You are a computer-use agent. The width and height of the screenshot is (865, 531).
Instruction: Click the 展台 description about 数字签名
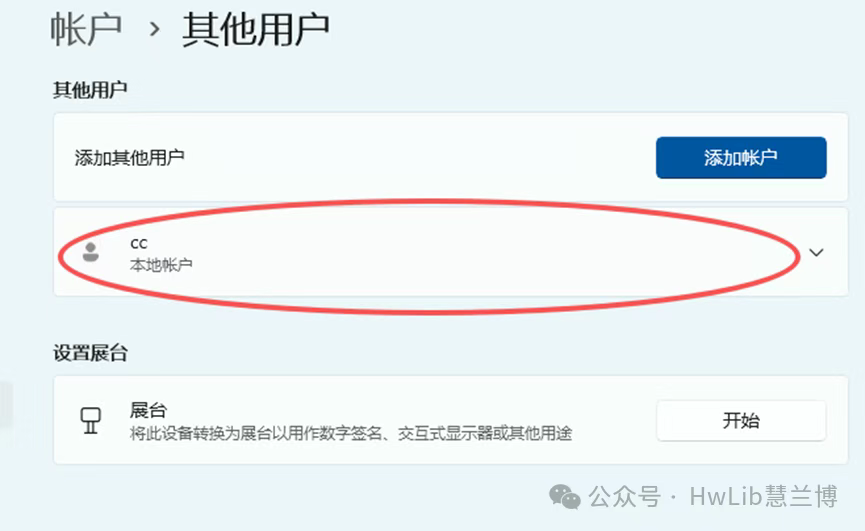tap(351, 433)
